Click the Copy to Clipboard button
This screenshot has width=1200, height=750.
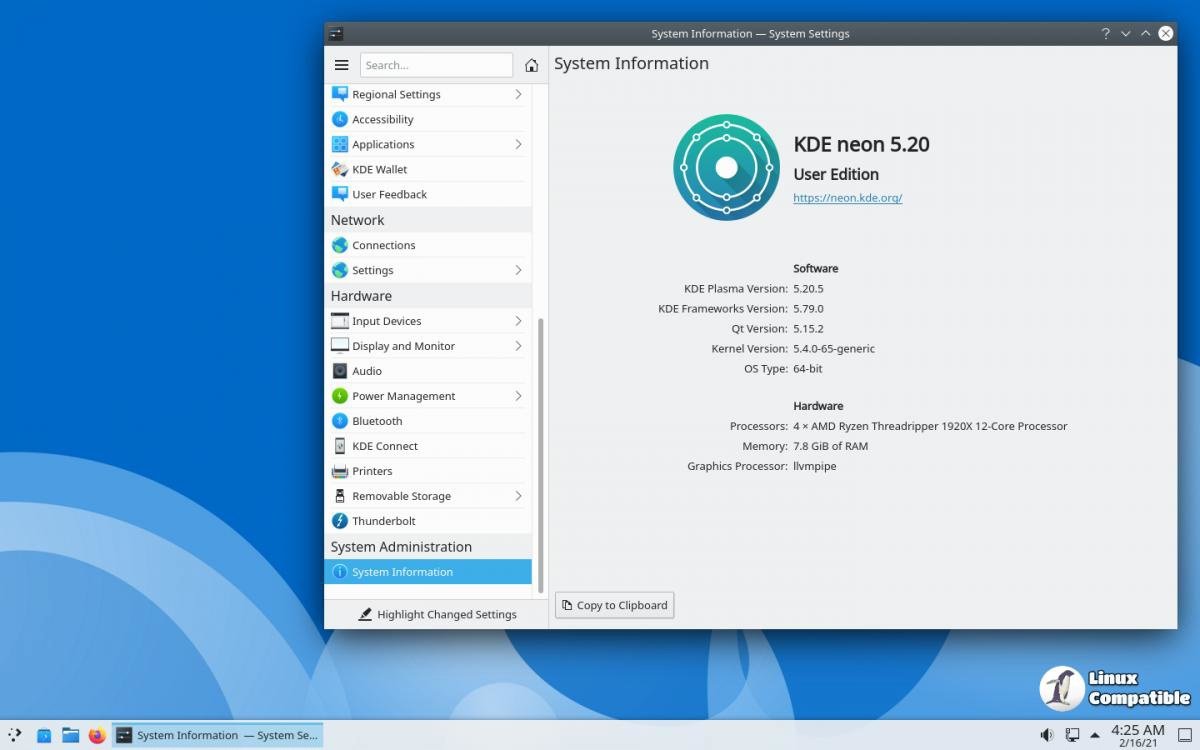tap(614, 605)
